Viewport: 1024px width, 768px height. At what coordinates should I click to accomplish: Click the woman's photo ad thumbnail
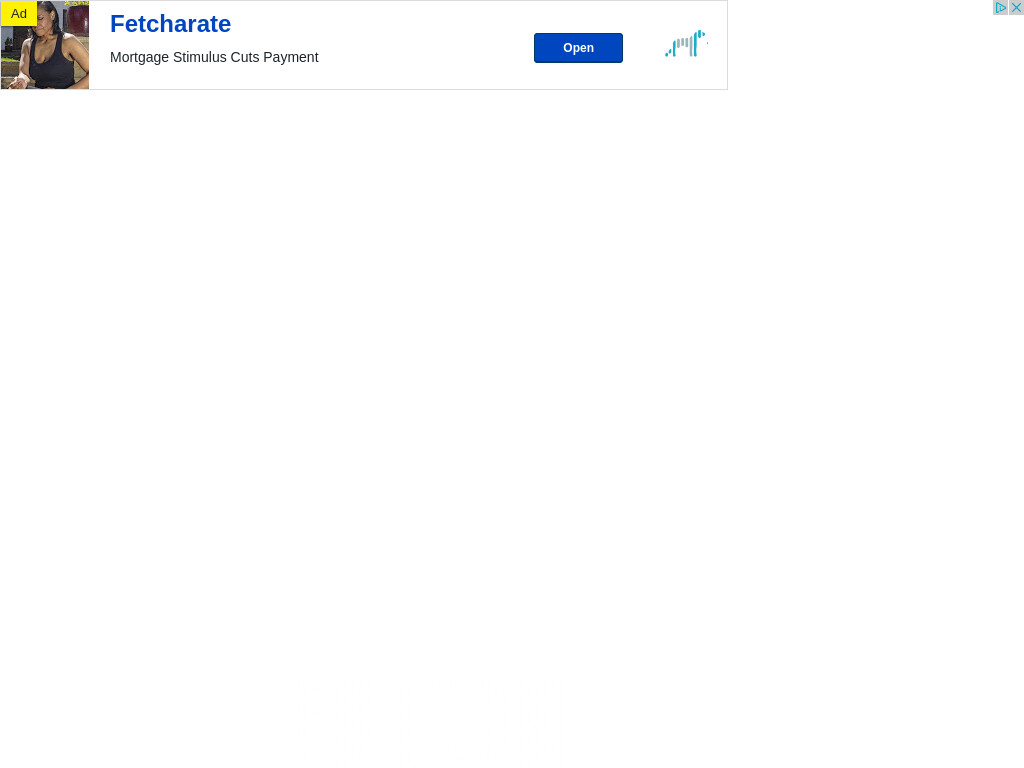click(45, 45)
